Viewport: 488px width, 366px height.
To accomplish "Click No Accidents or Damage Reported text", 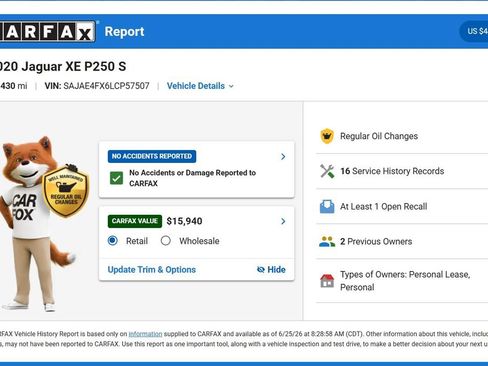I will click(193, 178).
